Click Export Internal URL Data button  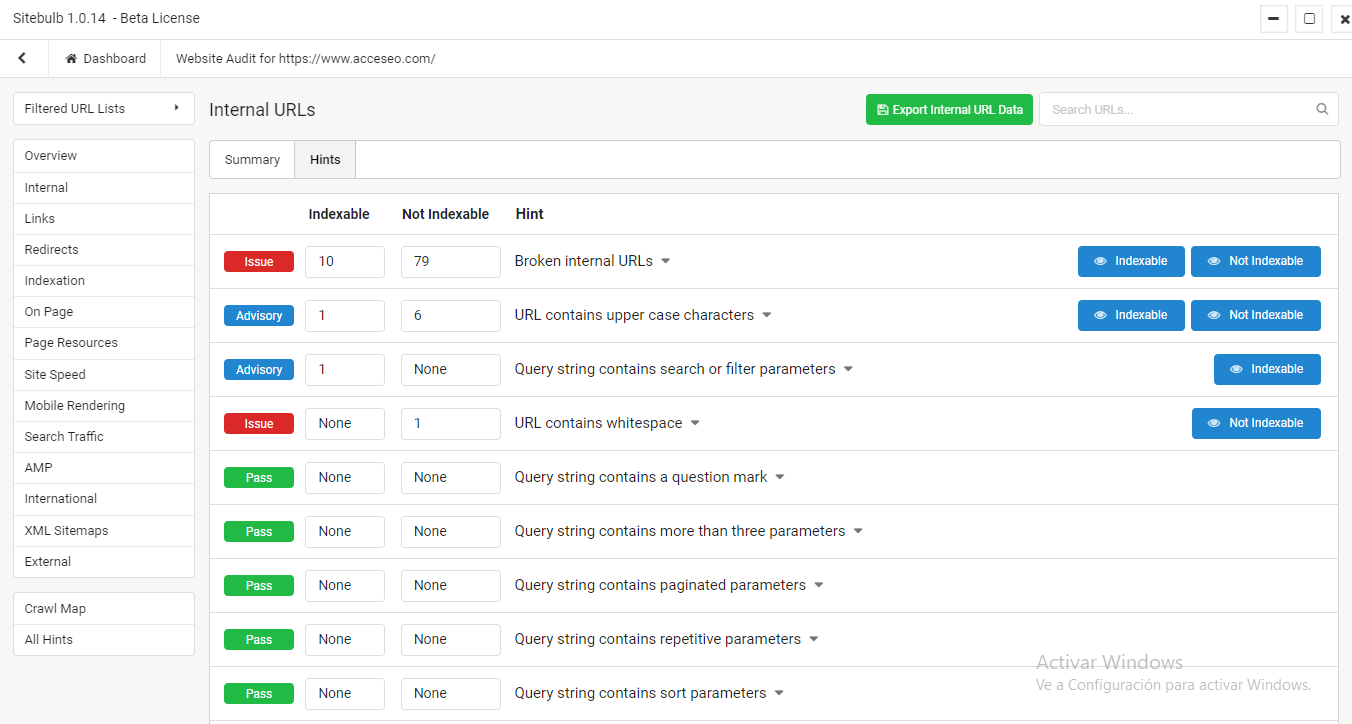point(949,110)
